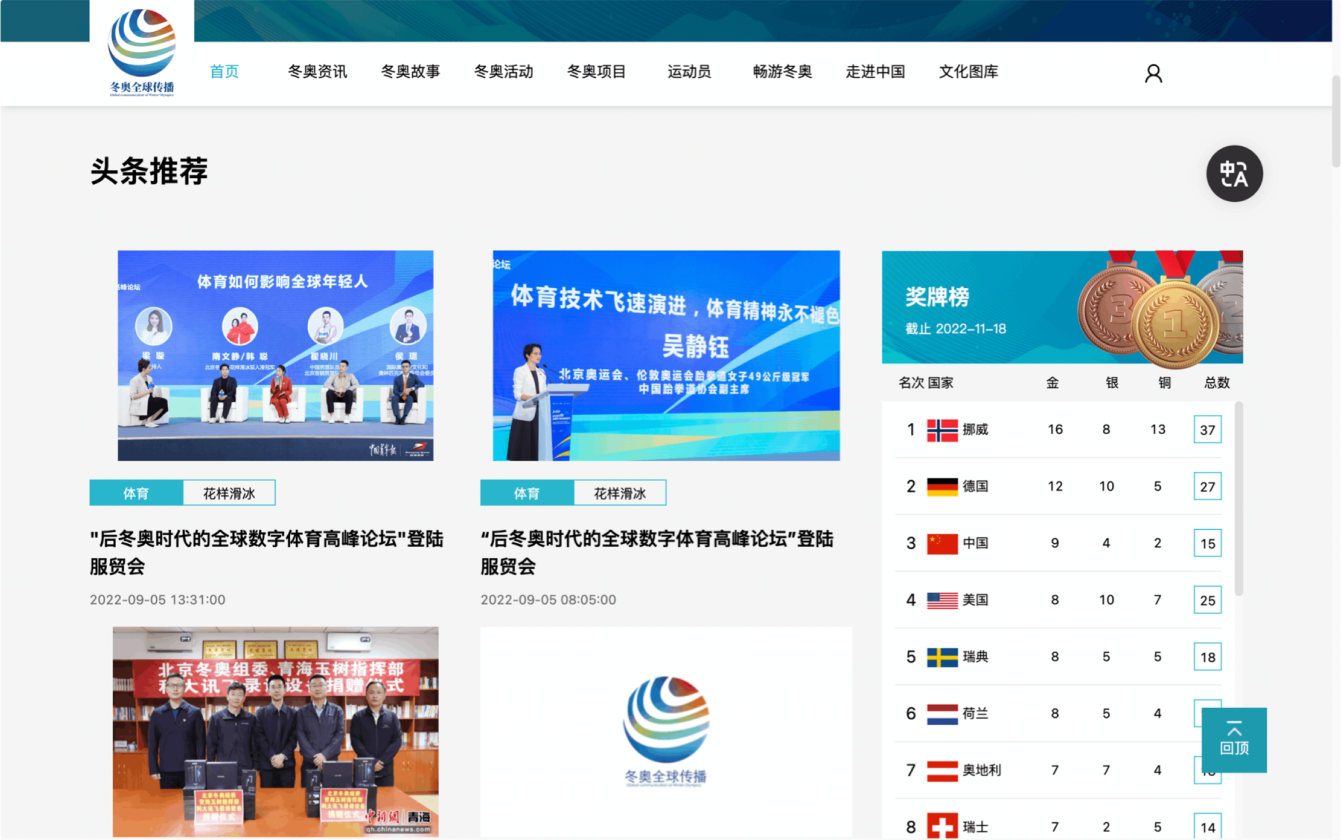The height and width of the screenshot is (840, 1342).
Task: Open thumbnail 体育如何影响全球年轻人
Action: pos(275,355)
